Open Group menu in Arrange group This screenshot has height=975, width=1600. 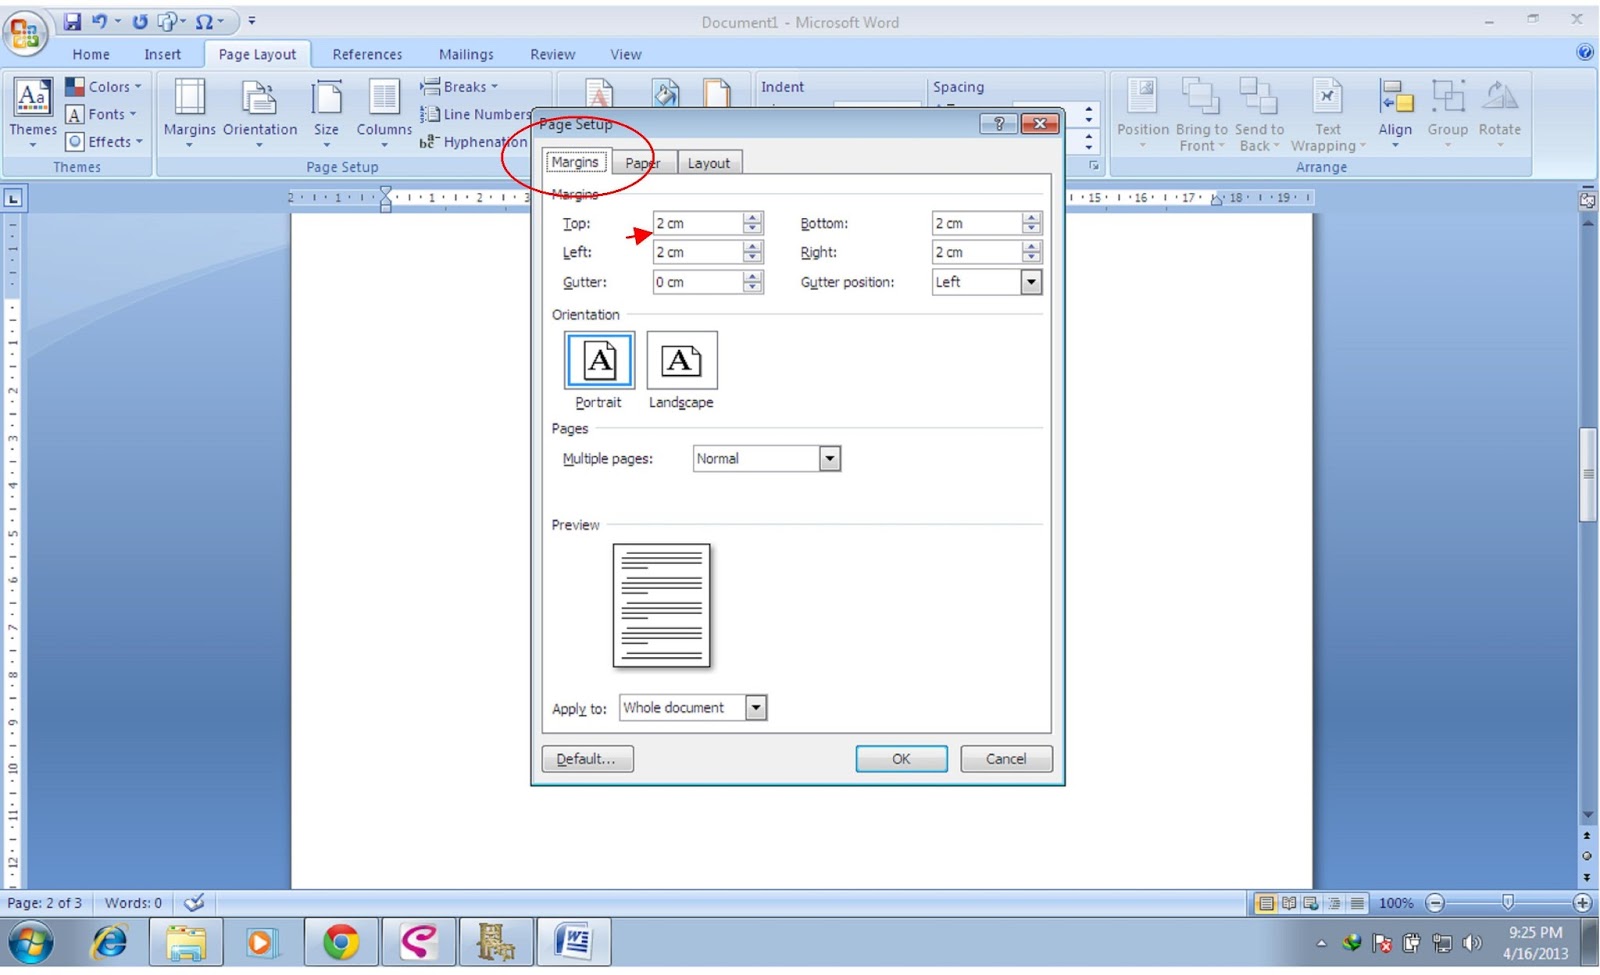[x=1447, y=114]
